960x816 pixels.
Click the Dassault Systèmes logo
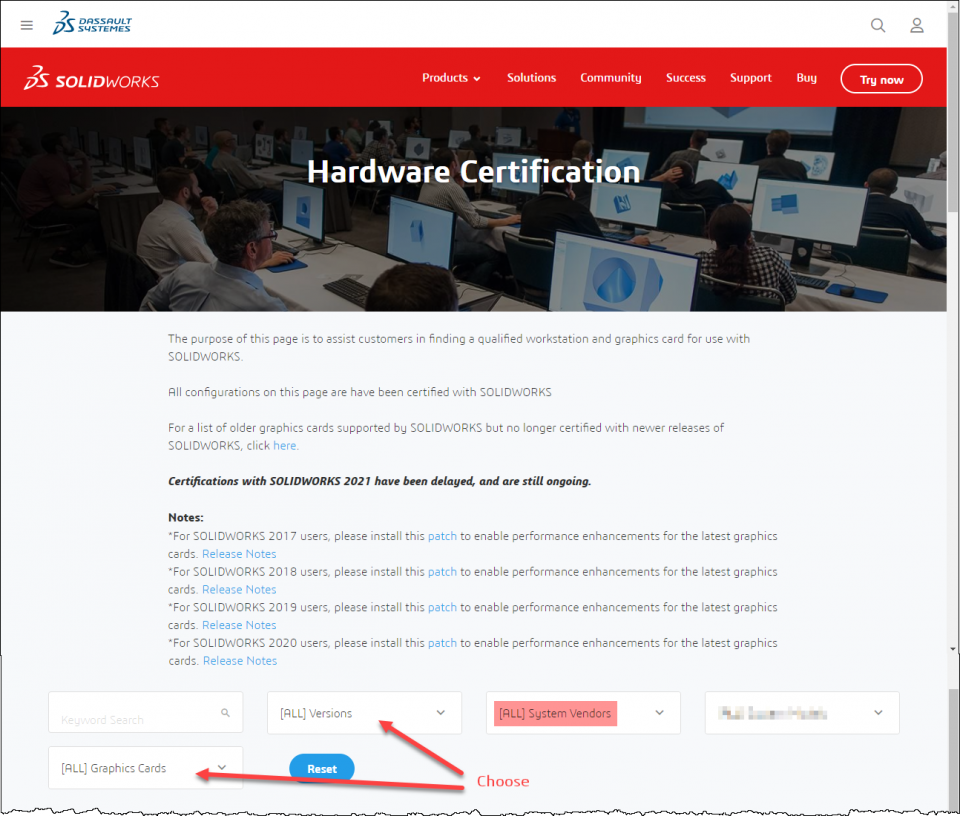(92, 23)
